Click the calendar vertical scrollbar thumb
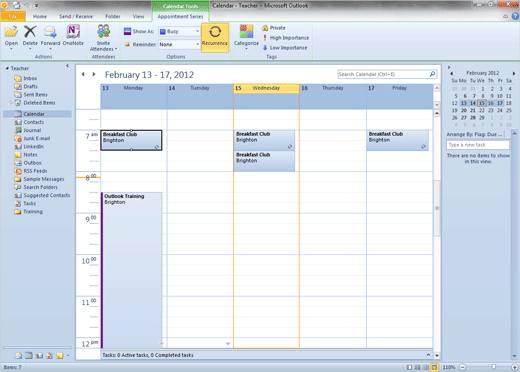Image resolution: width=520 pixels, height=372 pixels. click(437, 208)
